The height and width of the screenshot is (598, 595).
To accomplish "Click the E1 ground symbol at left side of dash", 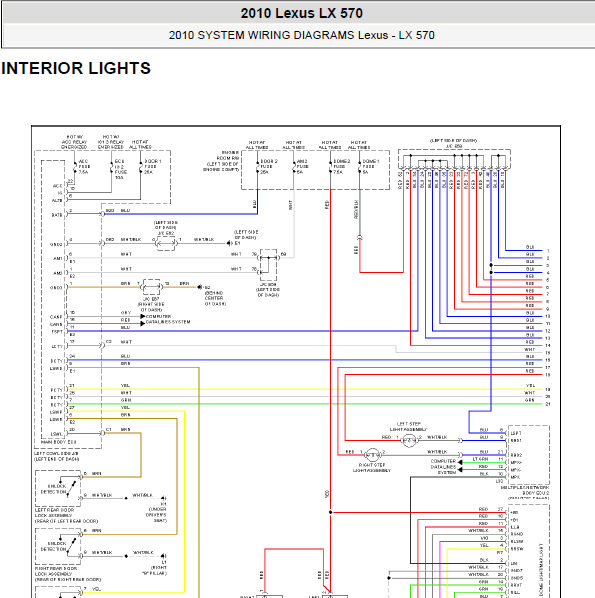I will pos(229,243).
